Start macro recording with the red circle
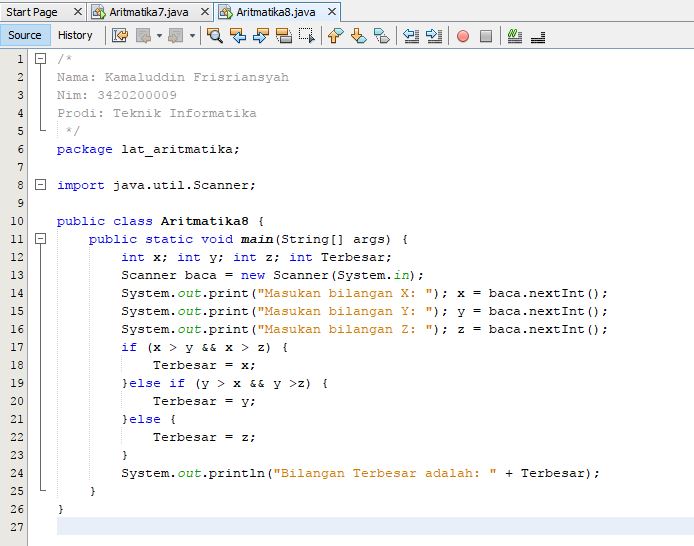Screen dimensions: 694x546 tap(463, 36)
